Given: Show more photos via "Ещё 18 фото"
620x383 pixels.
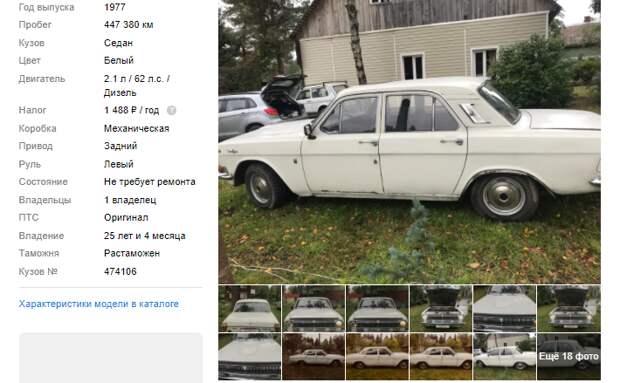Looking at the screenshot, I should (x=569, y=357).
